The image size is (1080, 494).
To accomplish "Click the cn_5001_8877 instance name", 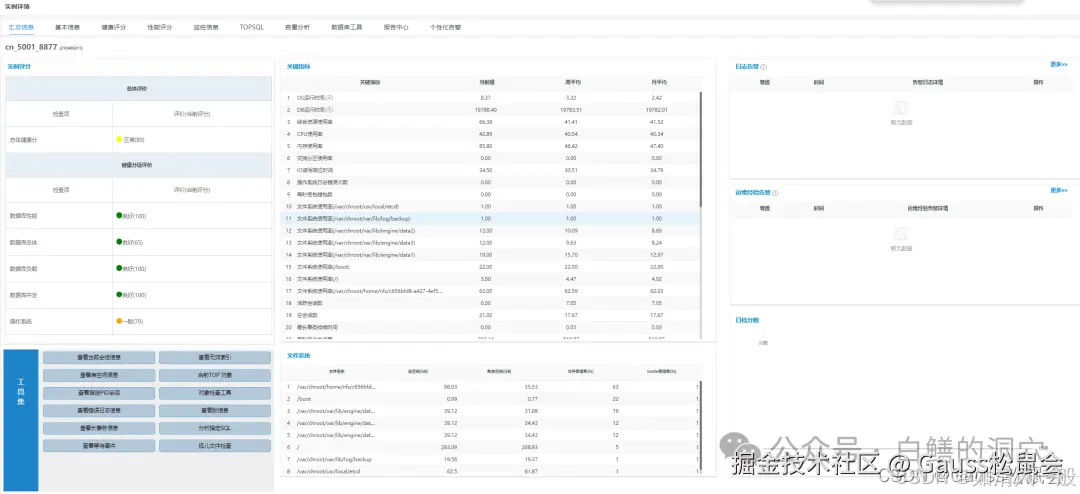I will 31,47.
